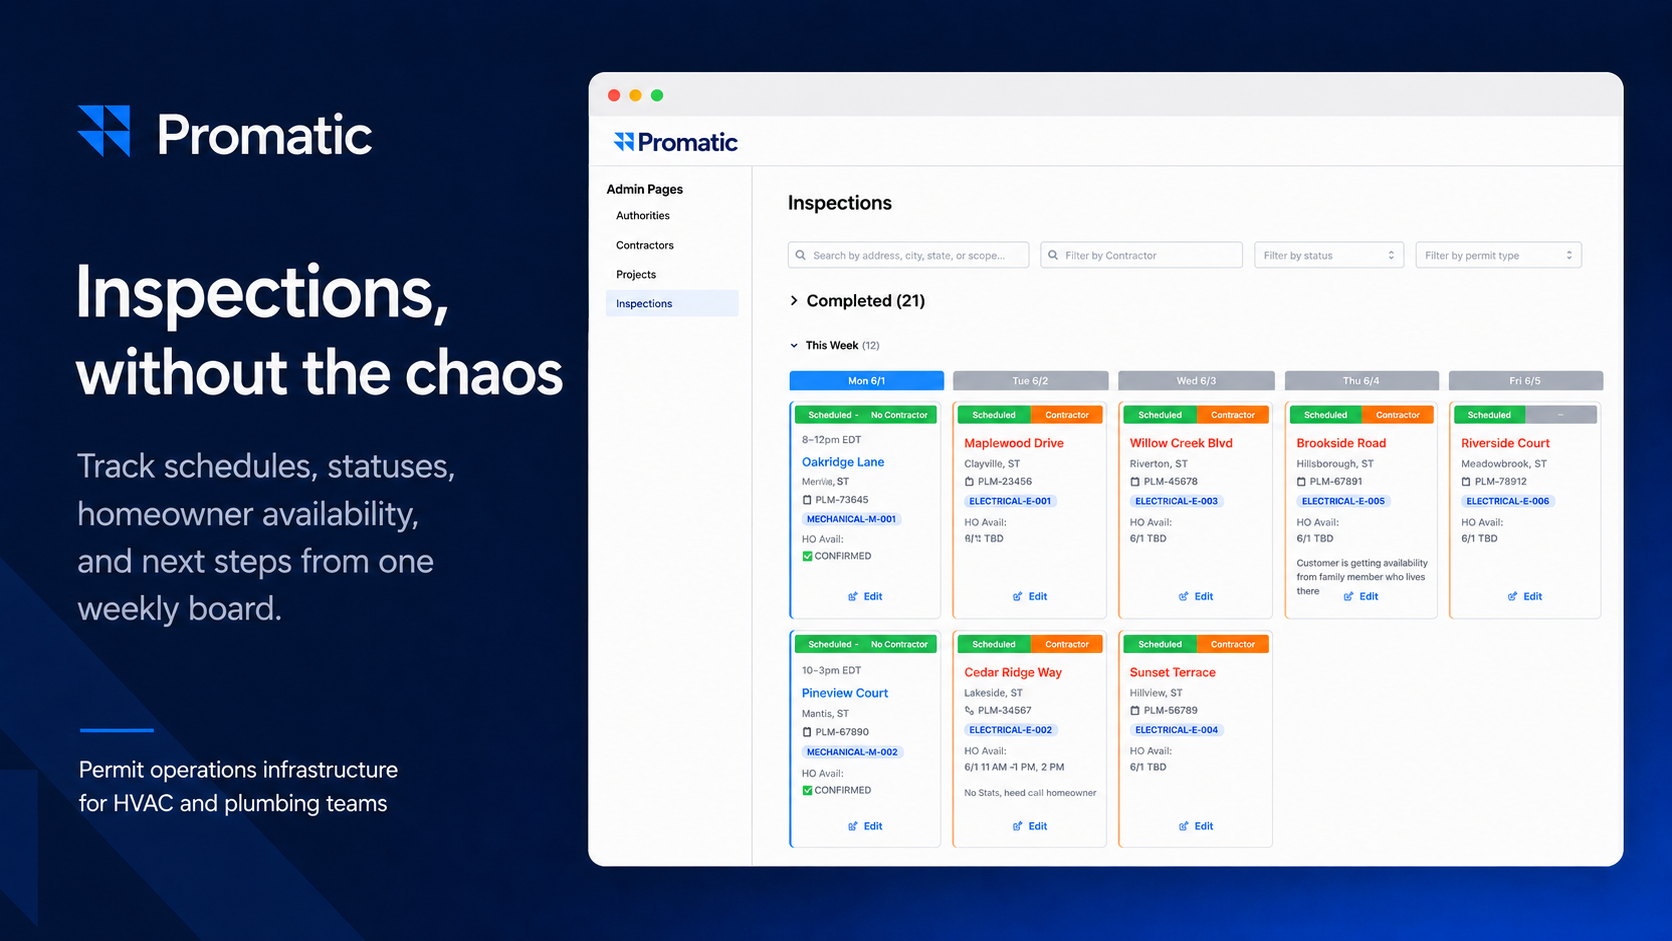Click permit icon next to PLM-56789

coord(1135,711)
